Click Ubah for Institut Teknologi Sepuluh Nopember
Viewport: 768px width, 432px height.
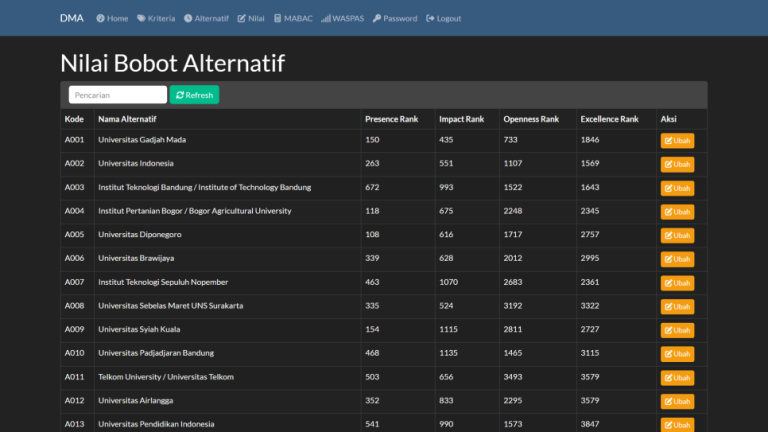coord(677,283)
